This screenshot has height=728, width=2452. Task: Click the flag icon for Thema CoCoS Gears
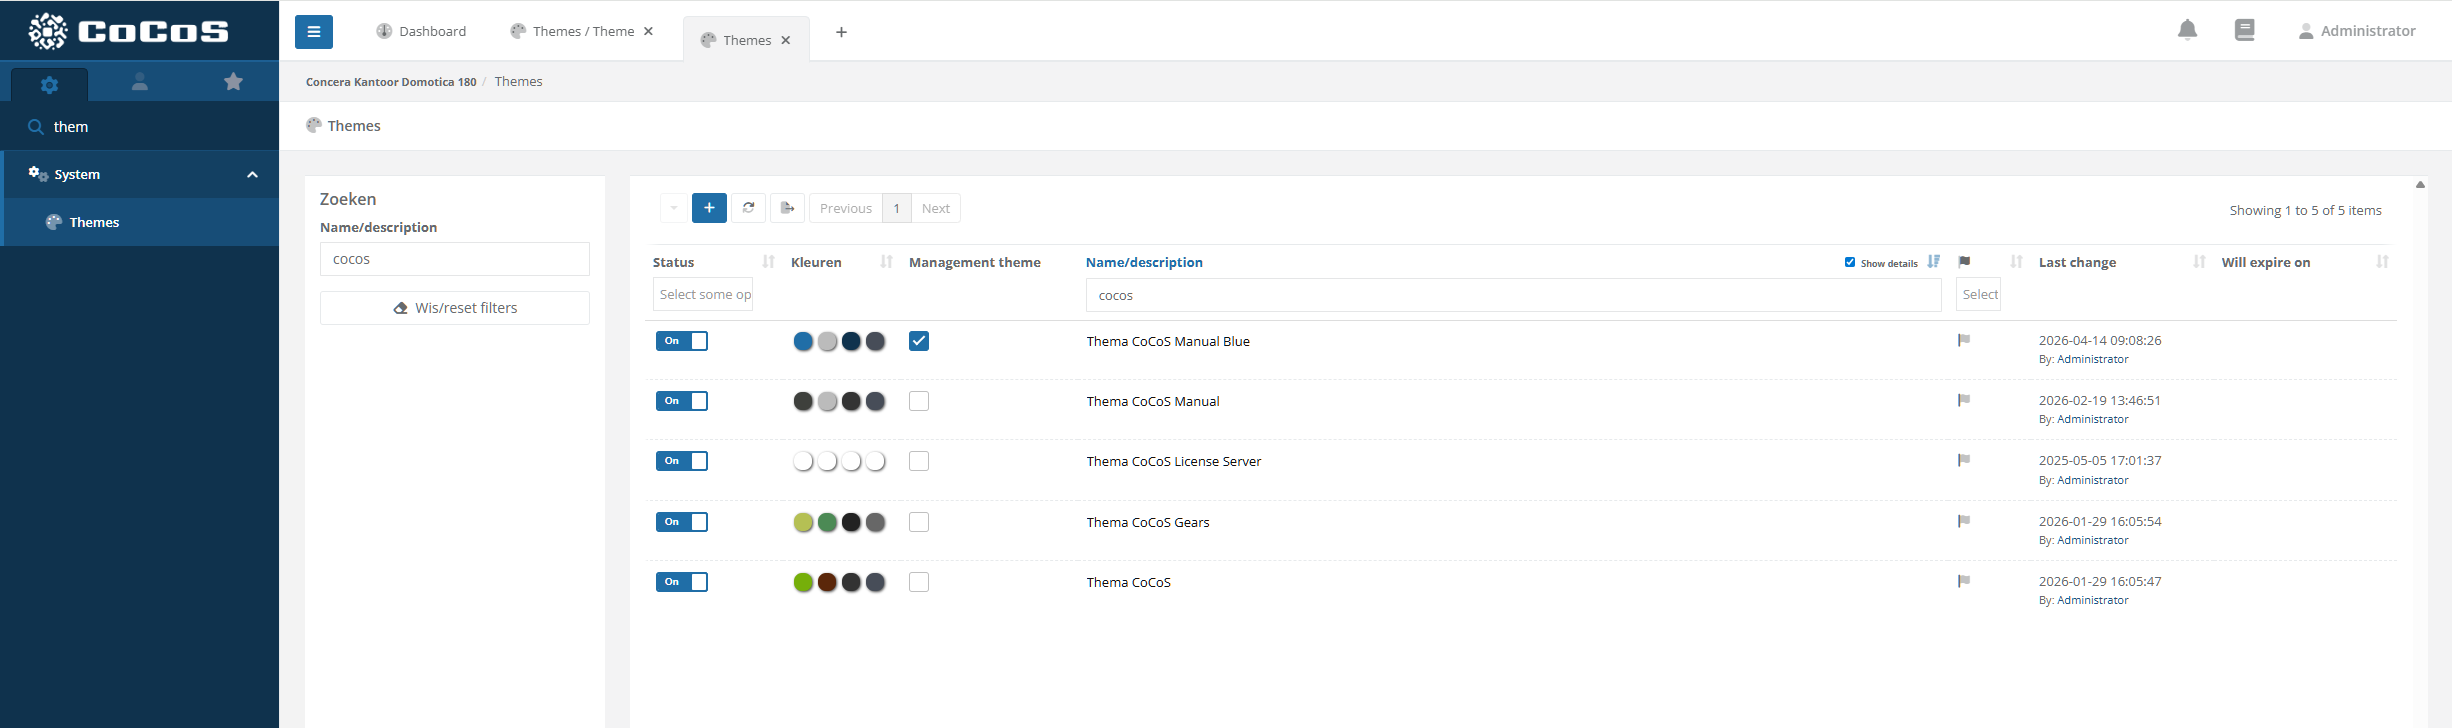point(1963,521)
